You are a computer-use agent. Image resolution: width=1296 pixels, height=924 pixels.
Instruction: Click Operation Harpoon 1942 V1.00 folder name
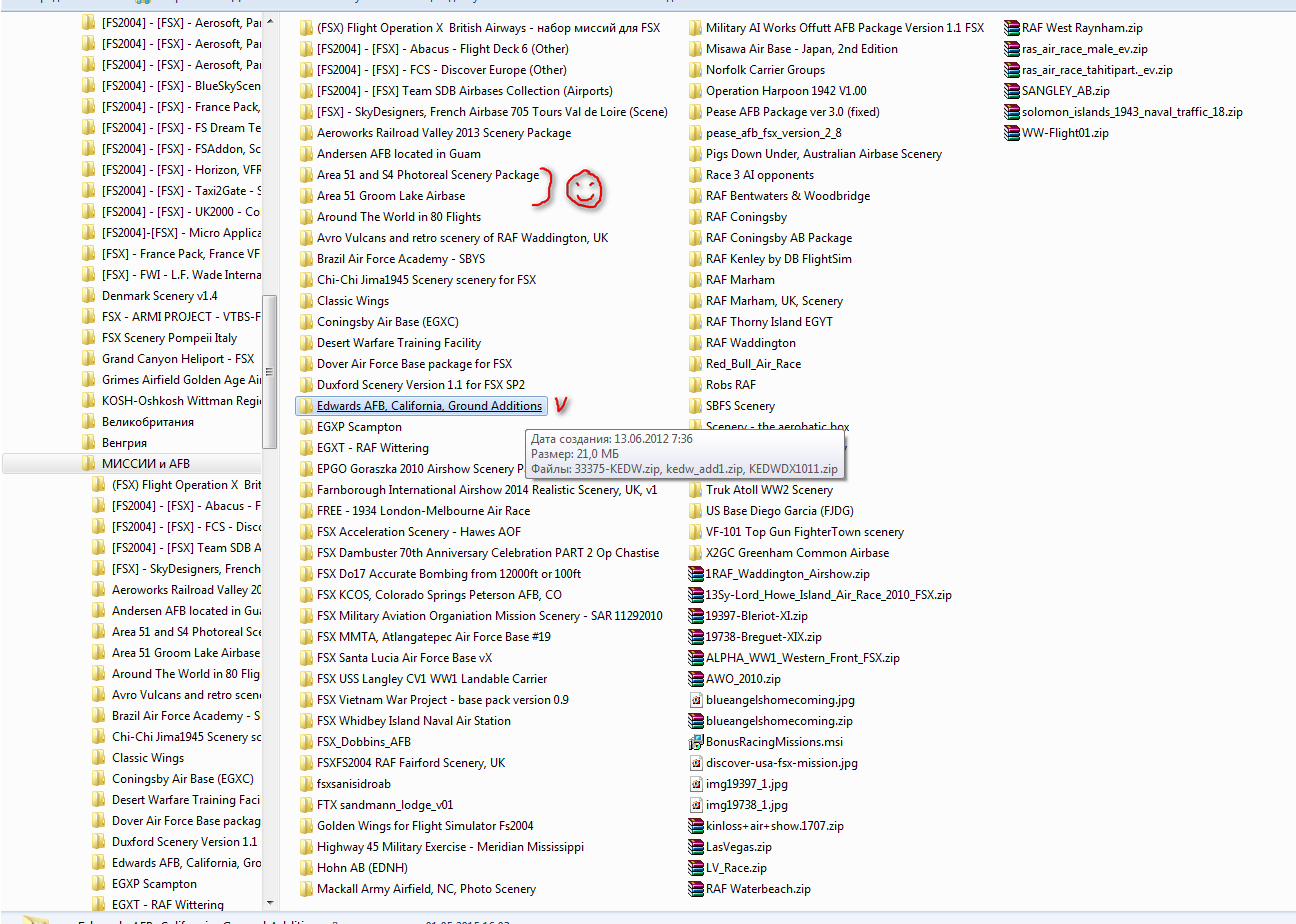click(x=786, y=91)
